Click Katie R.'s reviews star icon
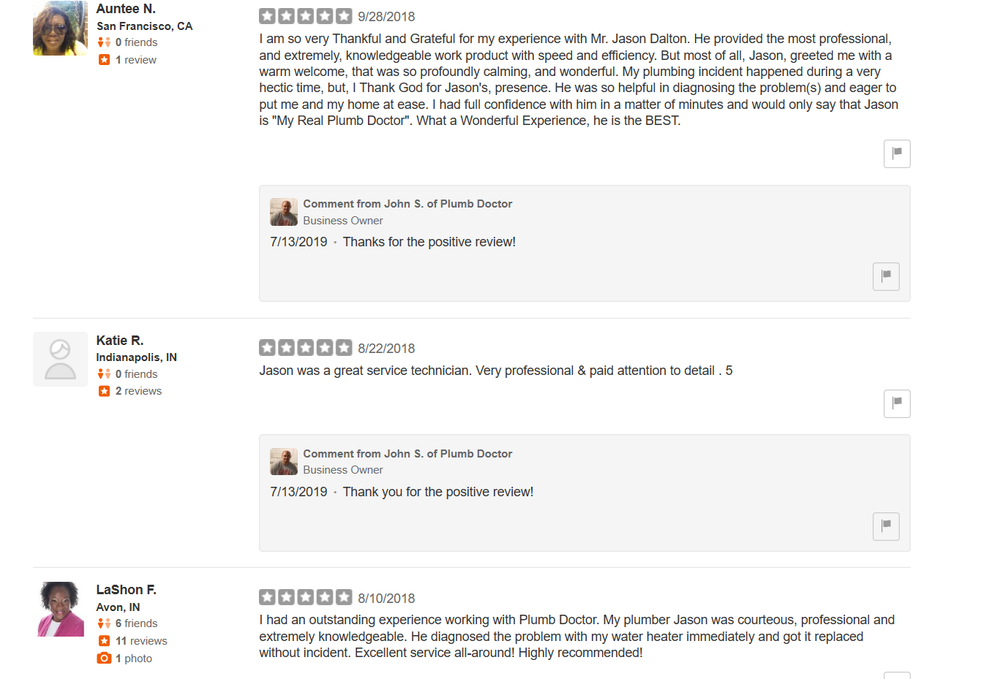Viewport: 1000px width, 679px height. point(104,391)
